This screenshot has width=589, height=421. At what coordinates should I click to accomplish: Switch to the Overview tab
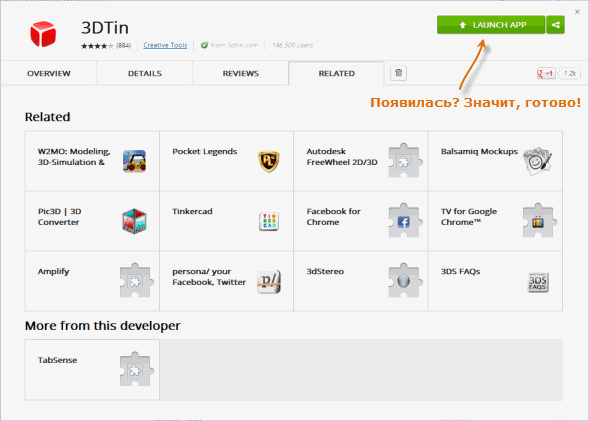pos(48,73)
